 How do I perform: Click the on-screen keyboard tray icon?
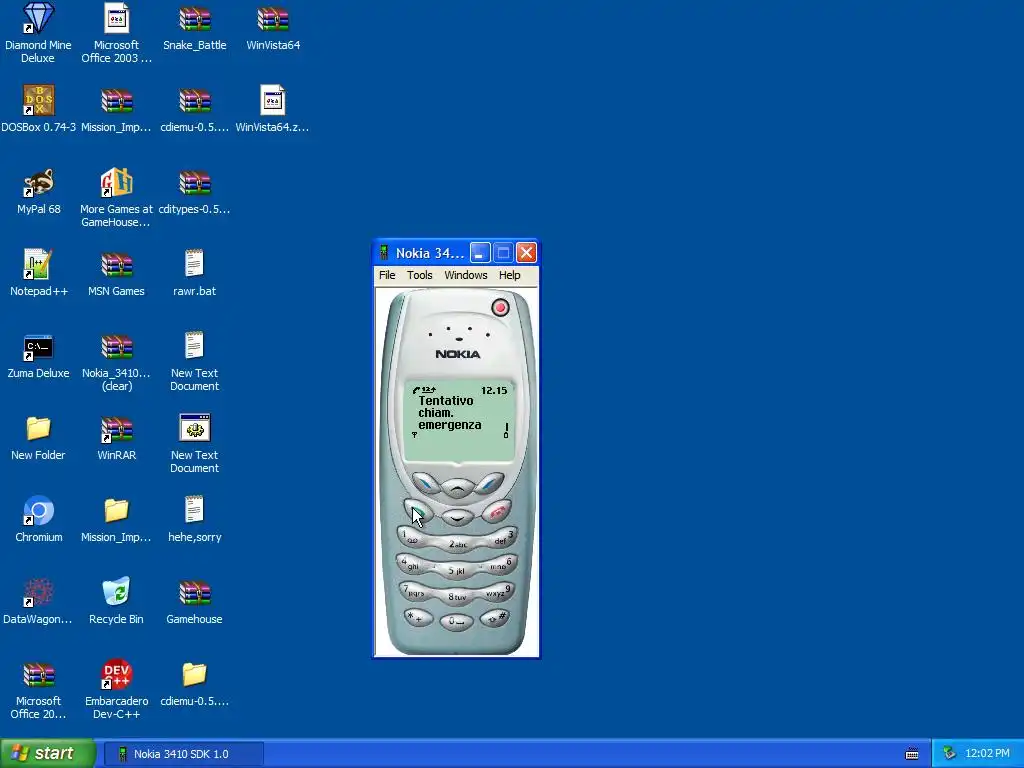coord(912,754)
